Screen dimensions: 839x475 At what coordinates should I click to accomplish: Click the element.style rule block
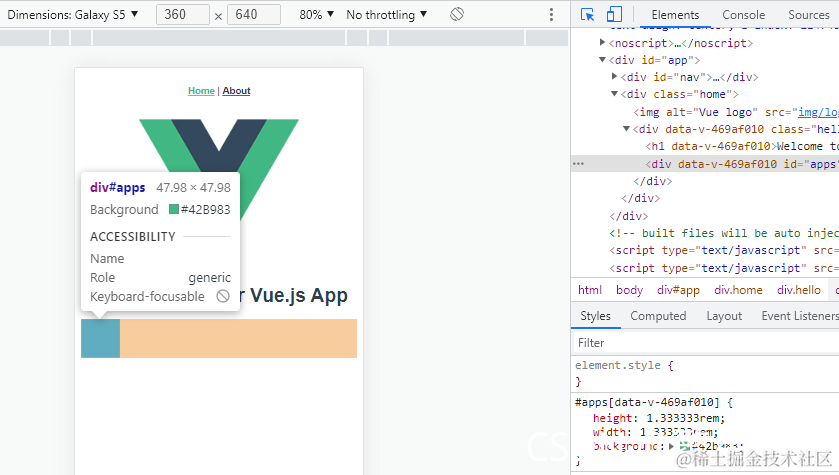[x=705, y=373]
